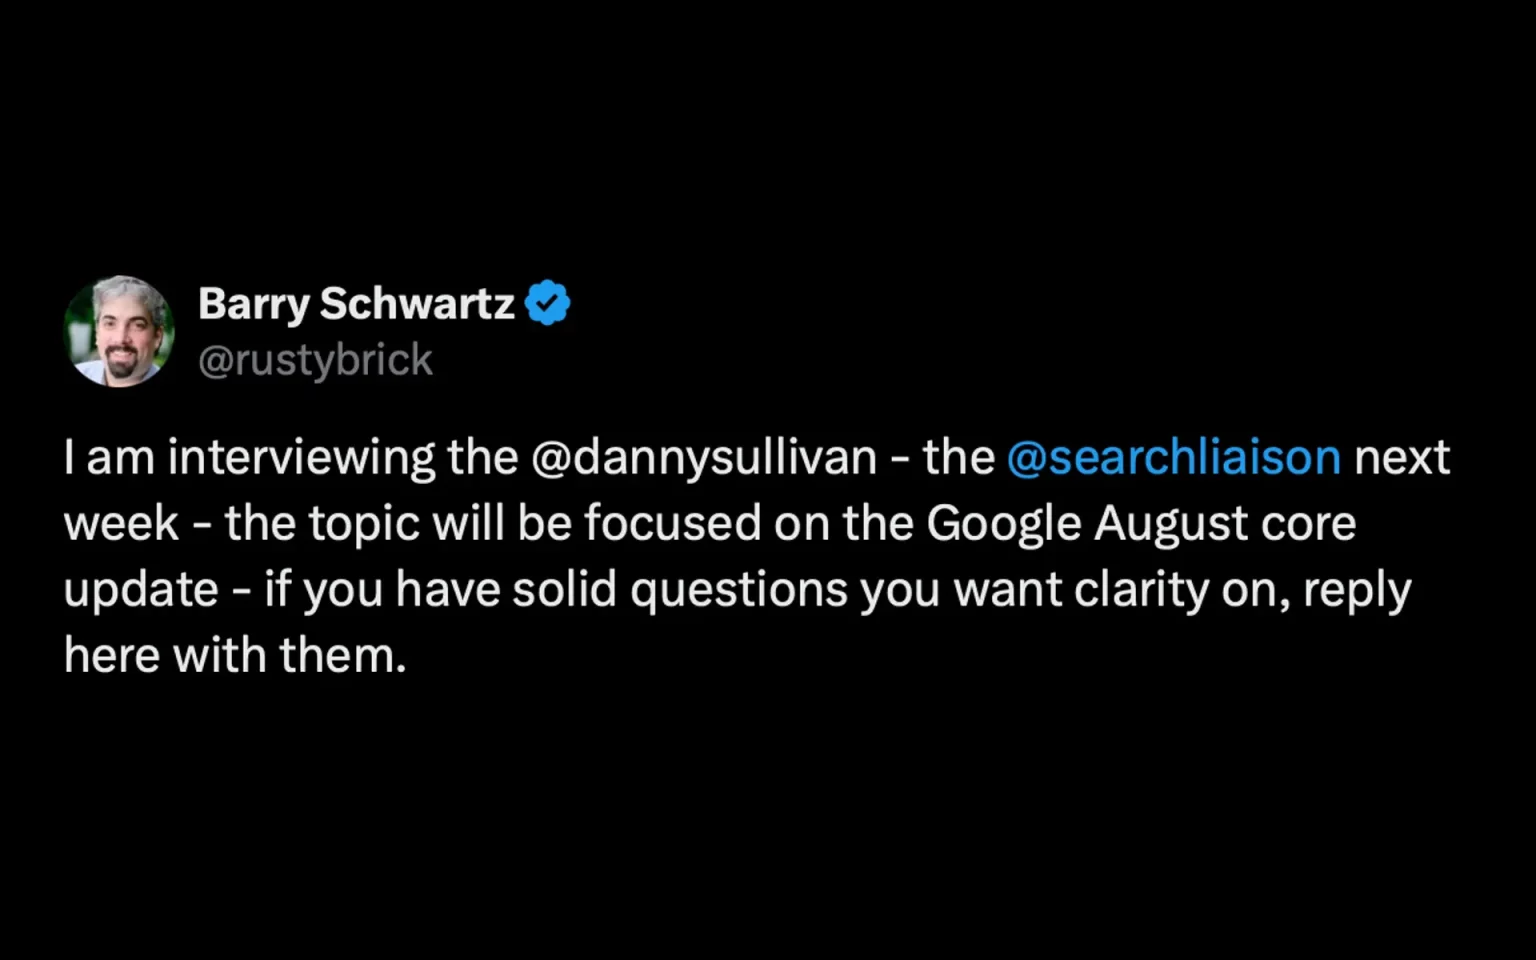The image size is (1536, 960).
Task: Click the word "update" starting line three
Action: click(141, 590)
